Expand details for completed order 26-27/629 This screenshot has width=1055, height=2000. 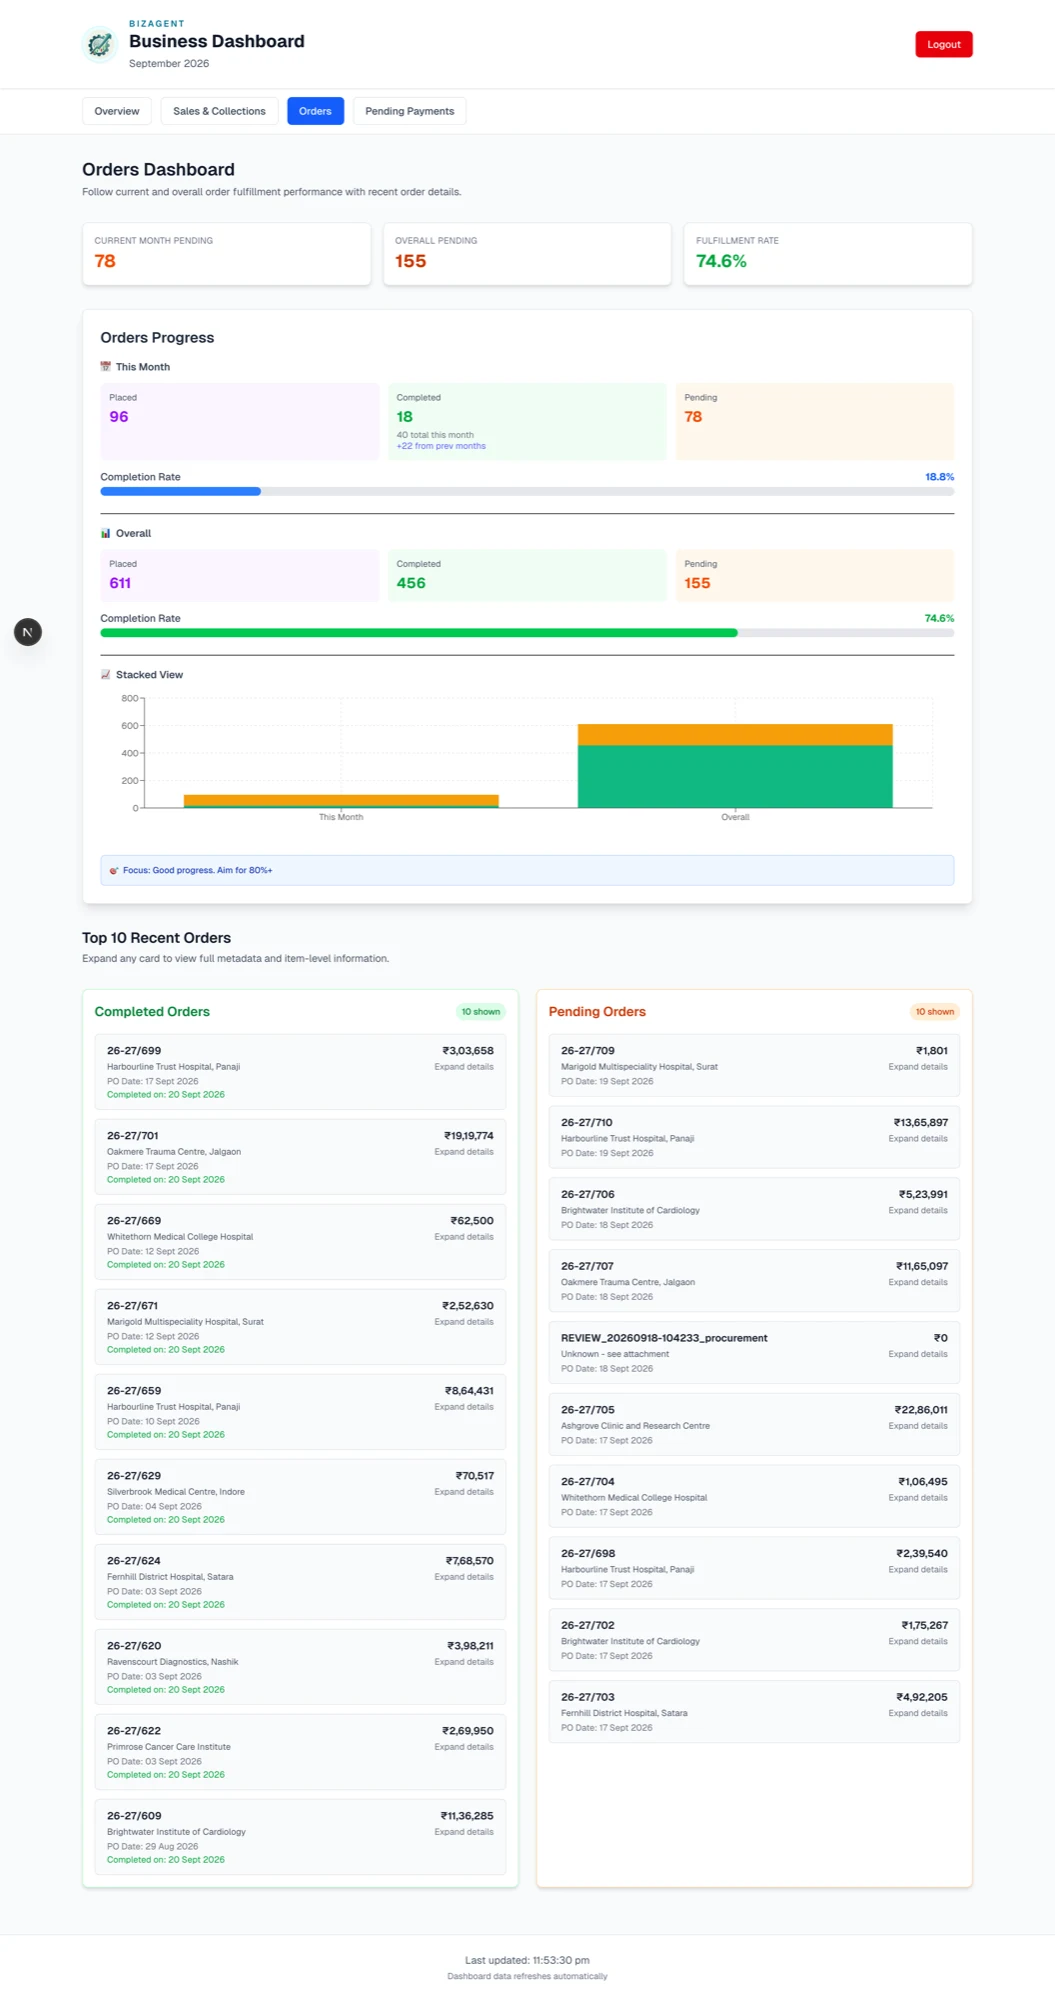(464, 1492)
